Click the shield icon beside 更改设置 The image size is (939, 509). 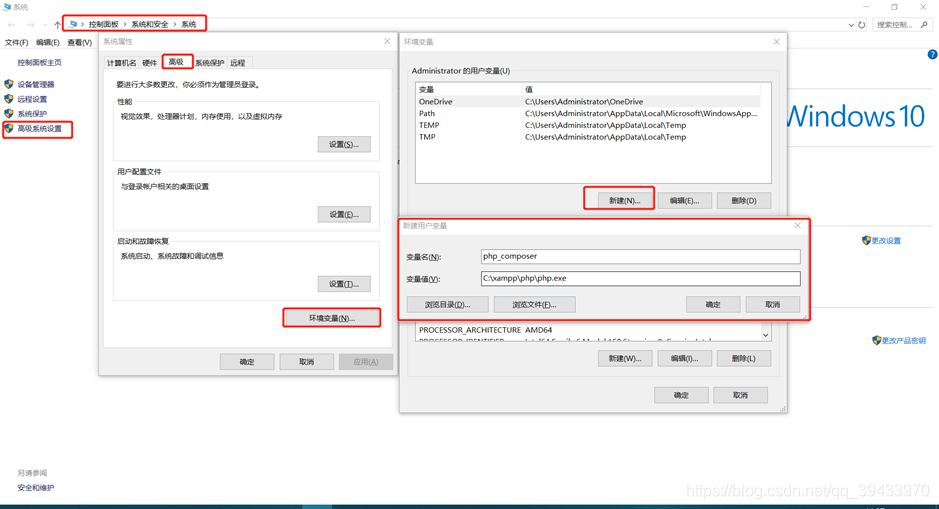click(x=866, y=240)
